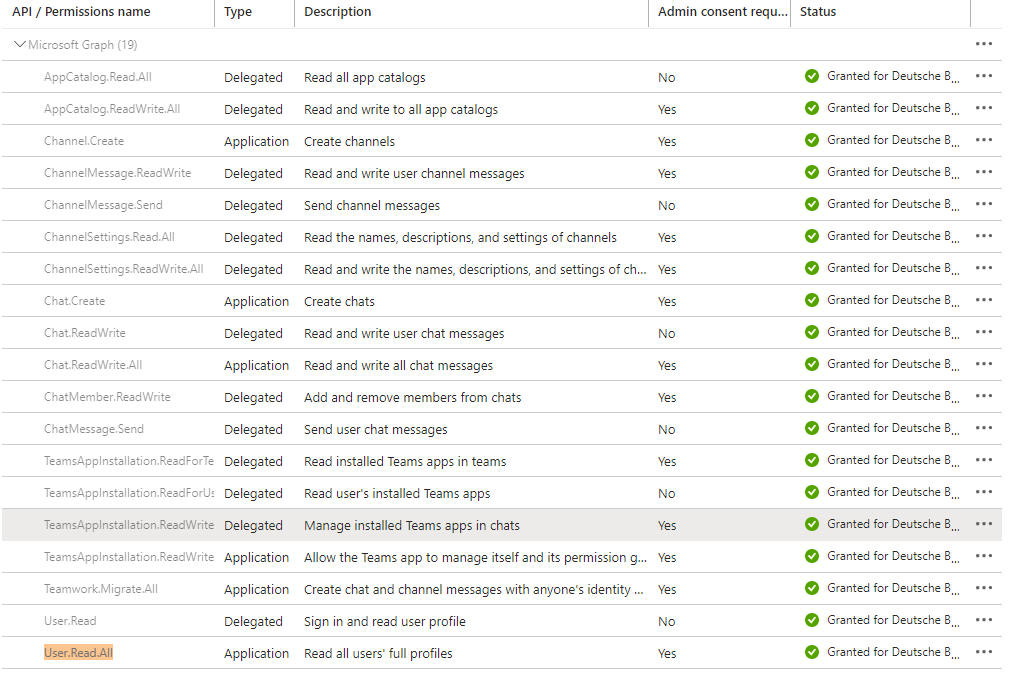
Task: Select the Chat.Create permission name
Action: pyautogui.click(x=75, y=301)
